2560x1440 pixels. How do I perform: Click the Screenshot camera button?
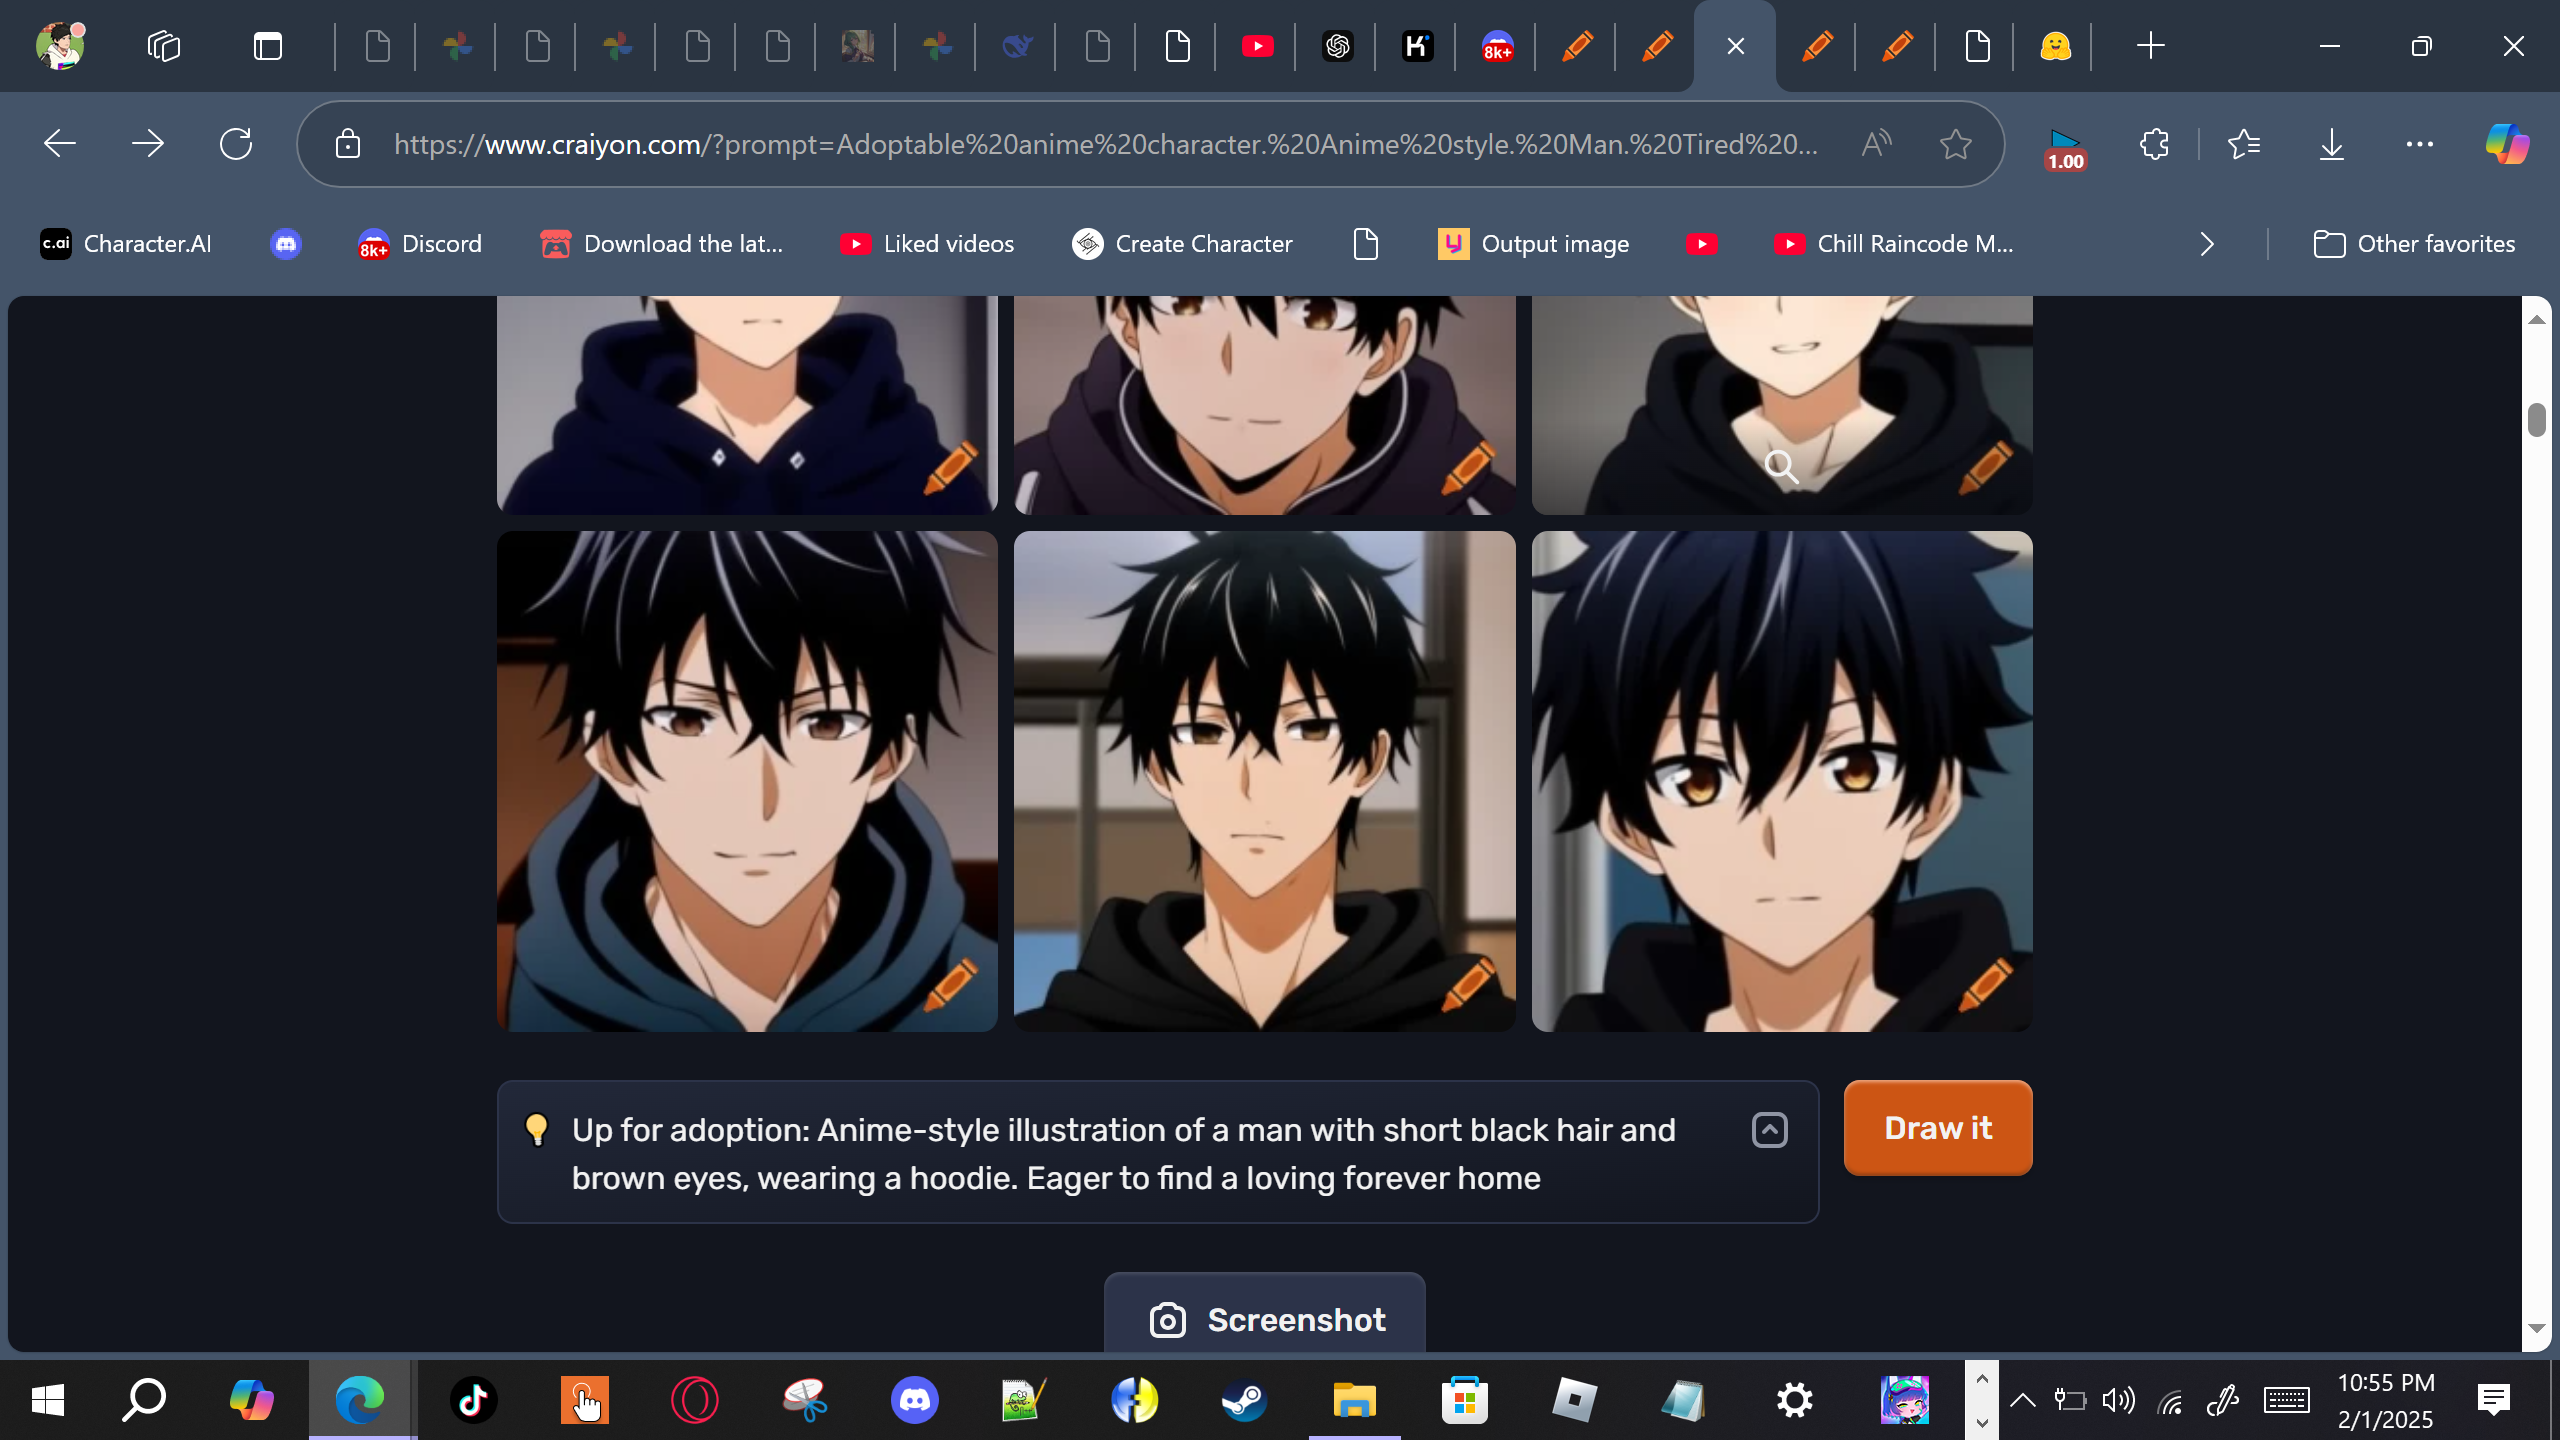tap(1265, 1318)
